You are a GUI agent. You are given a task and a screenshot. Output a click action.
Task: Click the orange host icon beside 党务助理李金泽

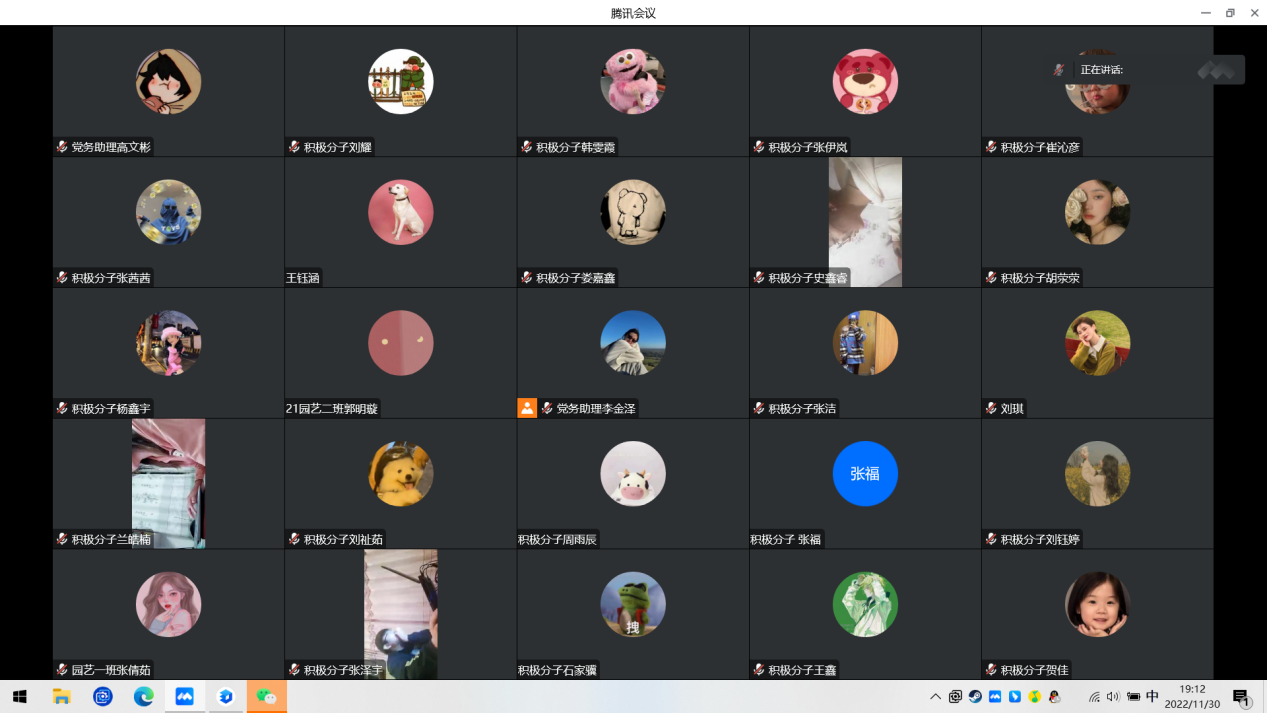coord(527,408)
